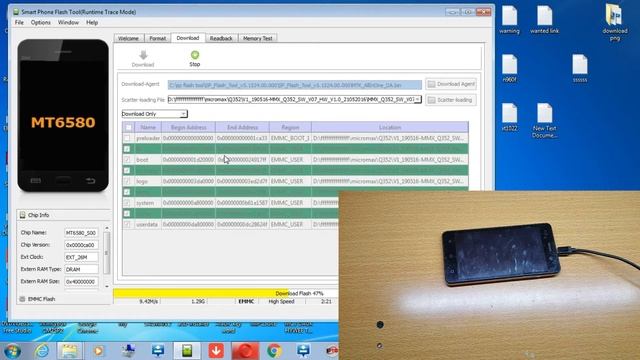Click the Smart Phone Flash Tool taskbar icon
Image resolution: width=640 pixels, height=360 pixels.
click(187, 351)
